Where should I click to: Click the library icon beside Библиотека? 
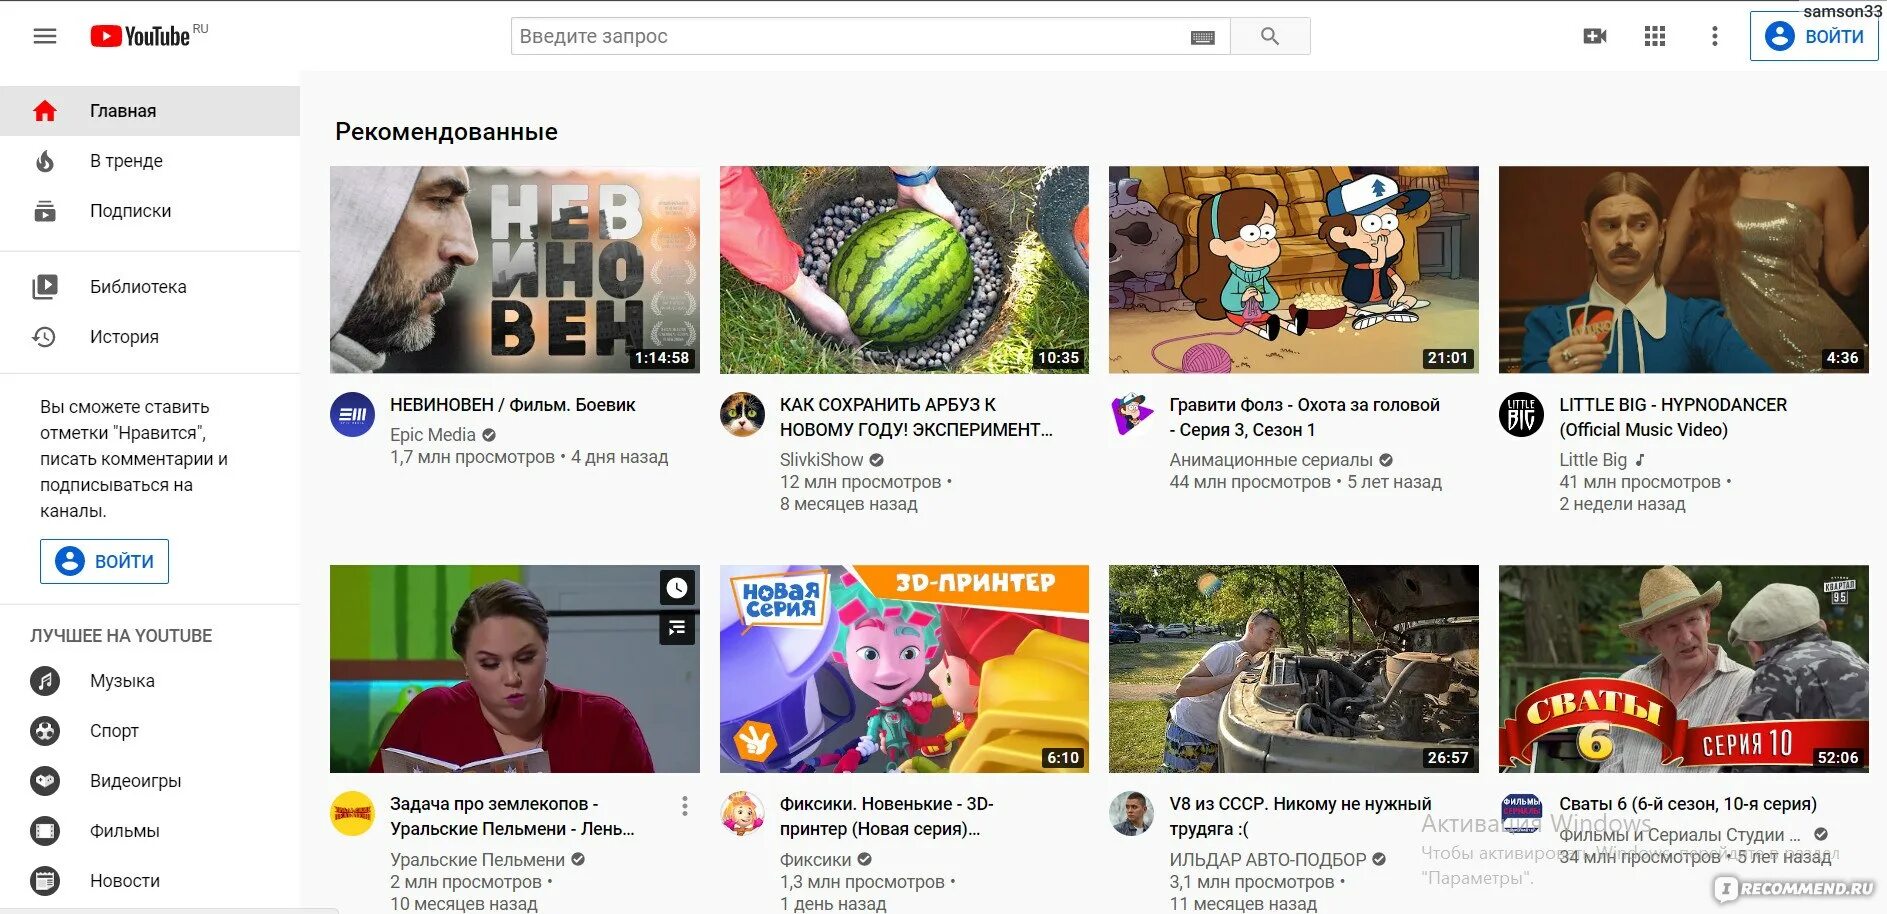[45, 287]
